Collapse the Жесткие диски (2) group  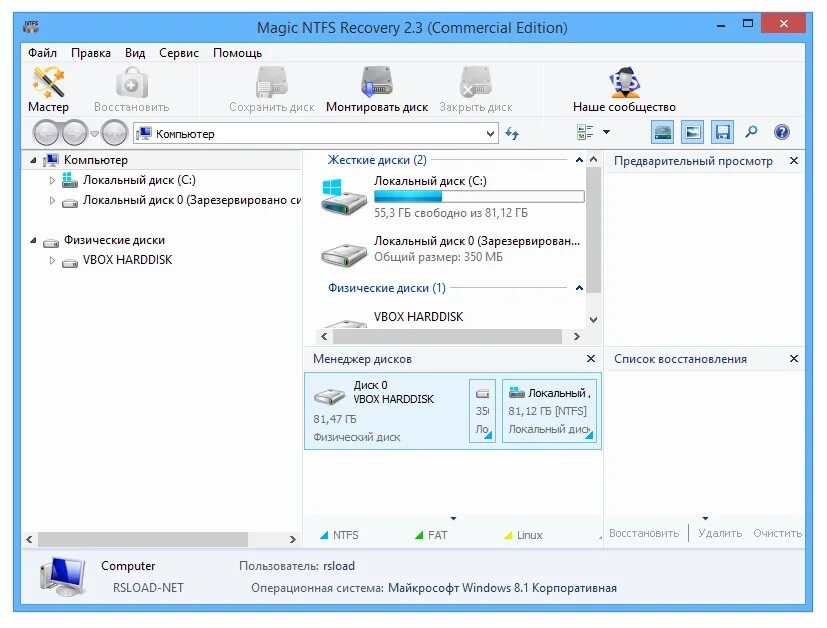pos(579,160)
